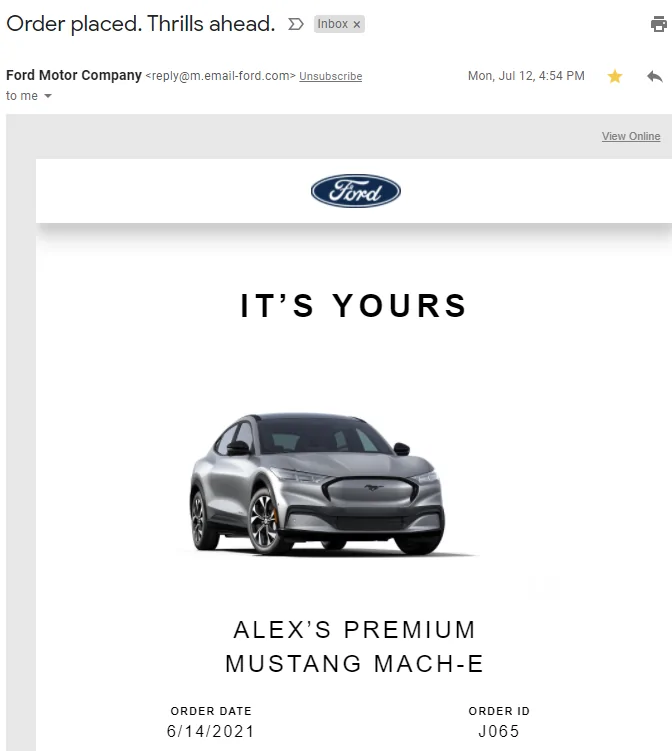Click the print email icon
The image size is (672, 751).
(x=659, y=24)
